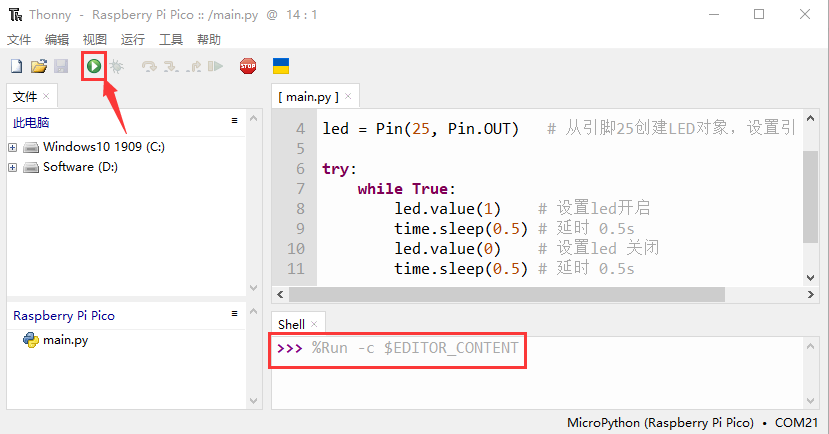Click the editor's horizontal scrollbar thumb
The height and width of the screenshot is (434, 829).
(x=507, y=294)
